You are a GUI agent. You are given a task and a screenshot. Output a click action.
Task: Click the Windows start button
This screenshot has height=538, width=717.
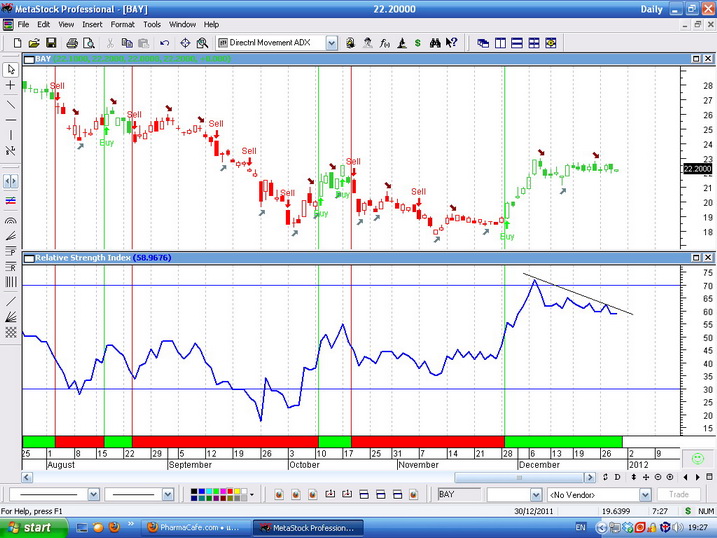[30, 527]
